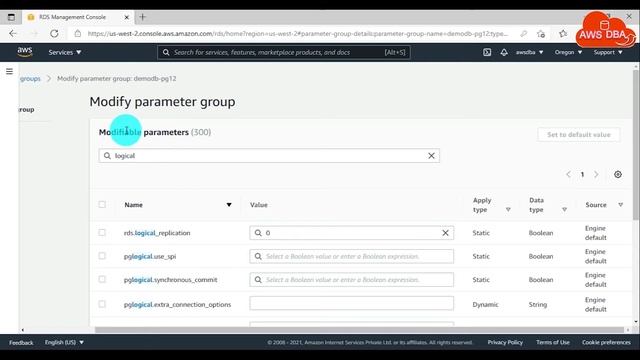Screen dimensions: 640x360
Task: Click 'String' data type cell
Action: [538, 304]
